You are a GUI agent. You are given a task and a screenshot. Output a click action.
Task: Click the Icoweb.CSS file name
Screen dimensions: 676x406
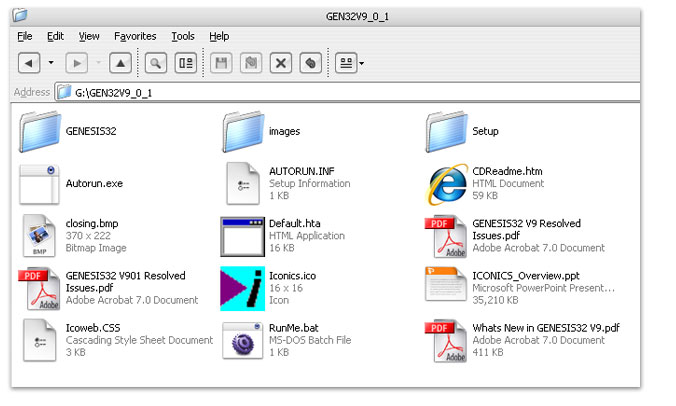(x=93, y=328)
